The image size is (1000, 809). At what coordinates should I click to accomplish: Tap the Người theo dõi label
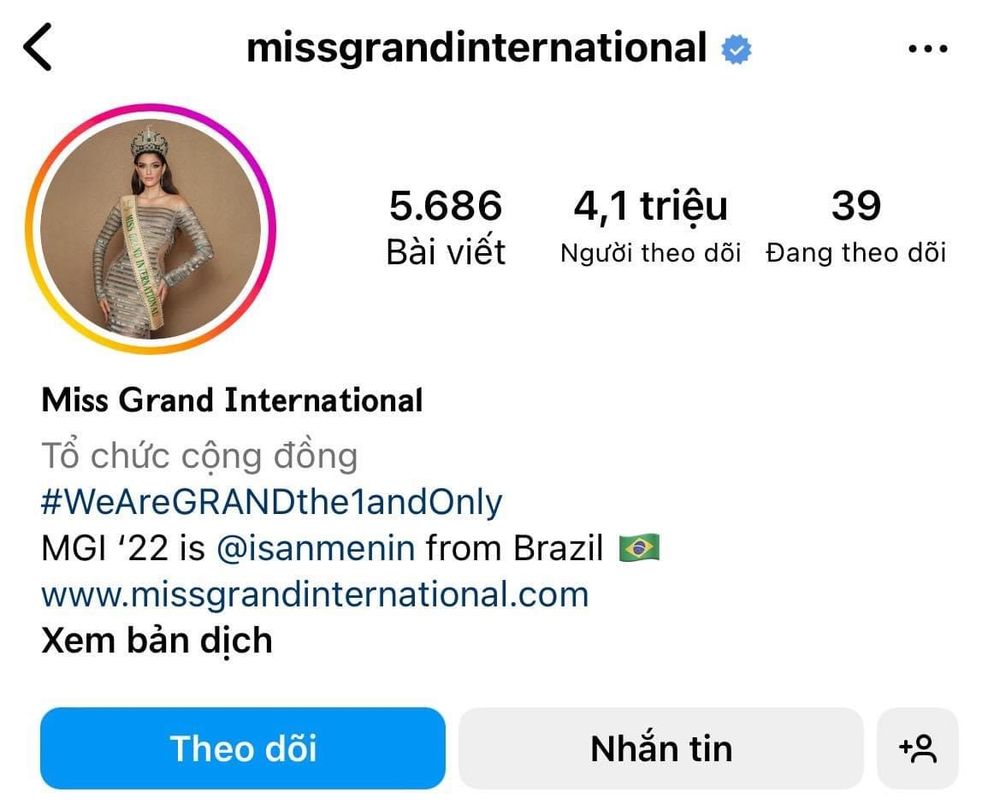point(651,253)
